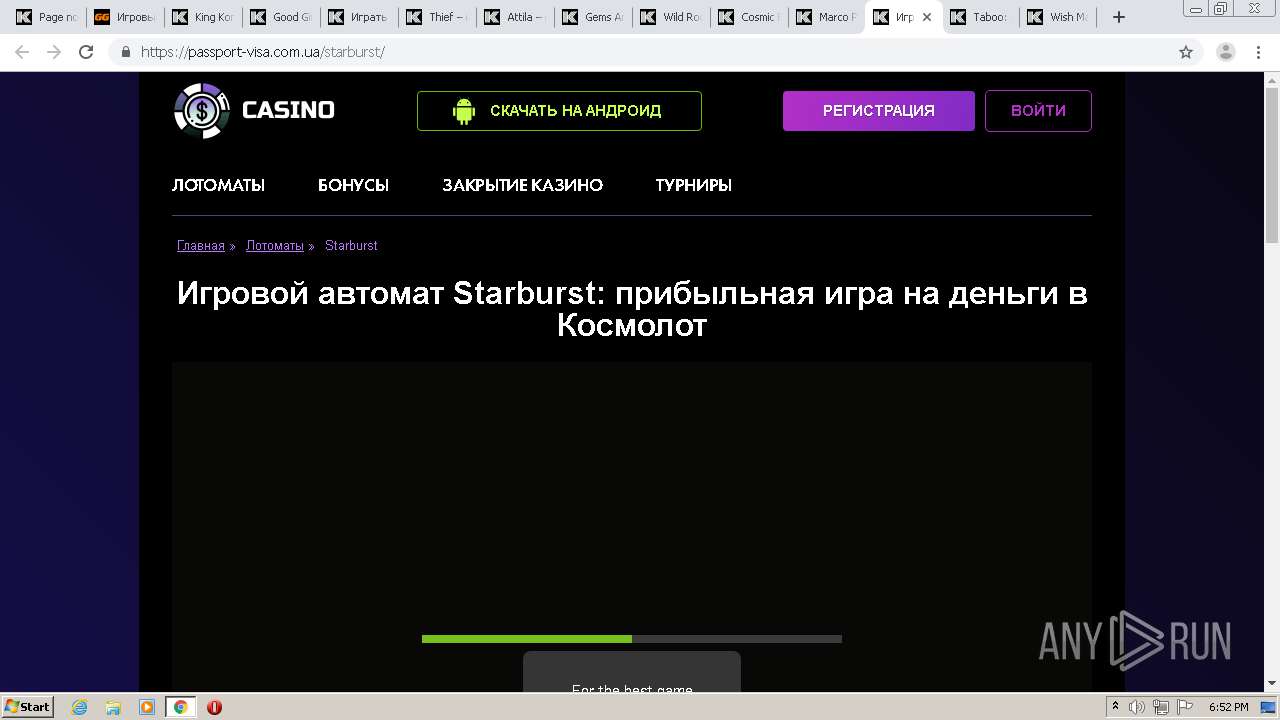Switch to the 'Taboo' tab
Viewport: 1280px width, 720px height.
pyautogui.click(x=981, y=17)
